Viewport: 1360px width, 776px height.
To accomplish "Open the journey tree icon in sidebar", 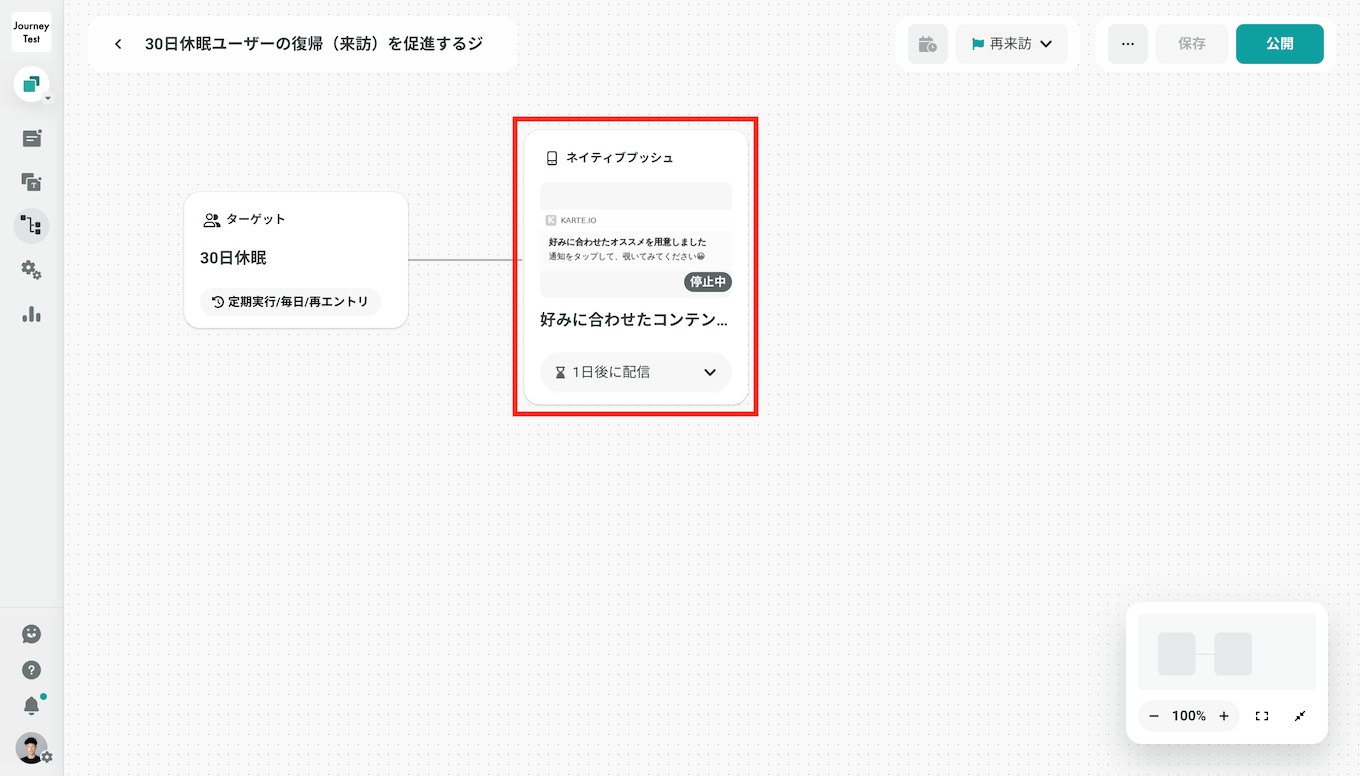I will tap(32, 226).
